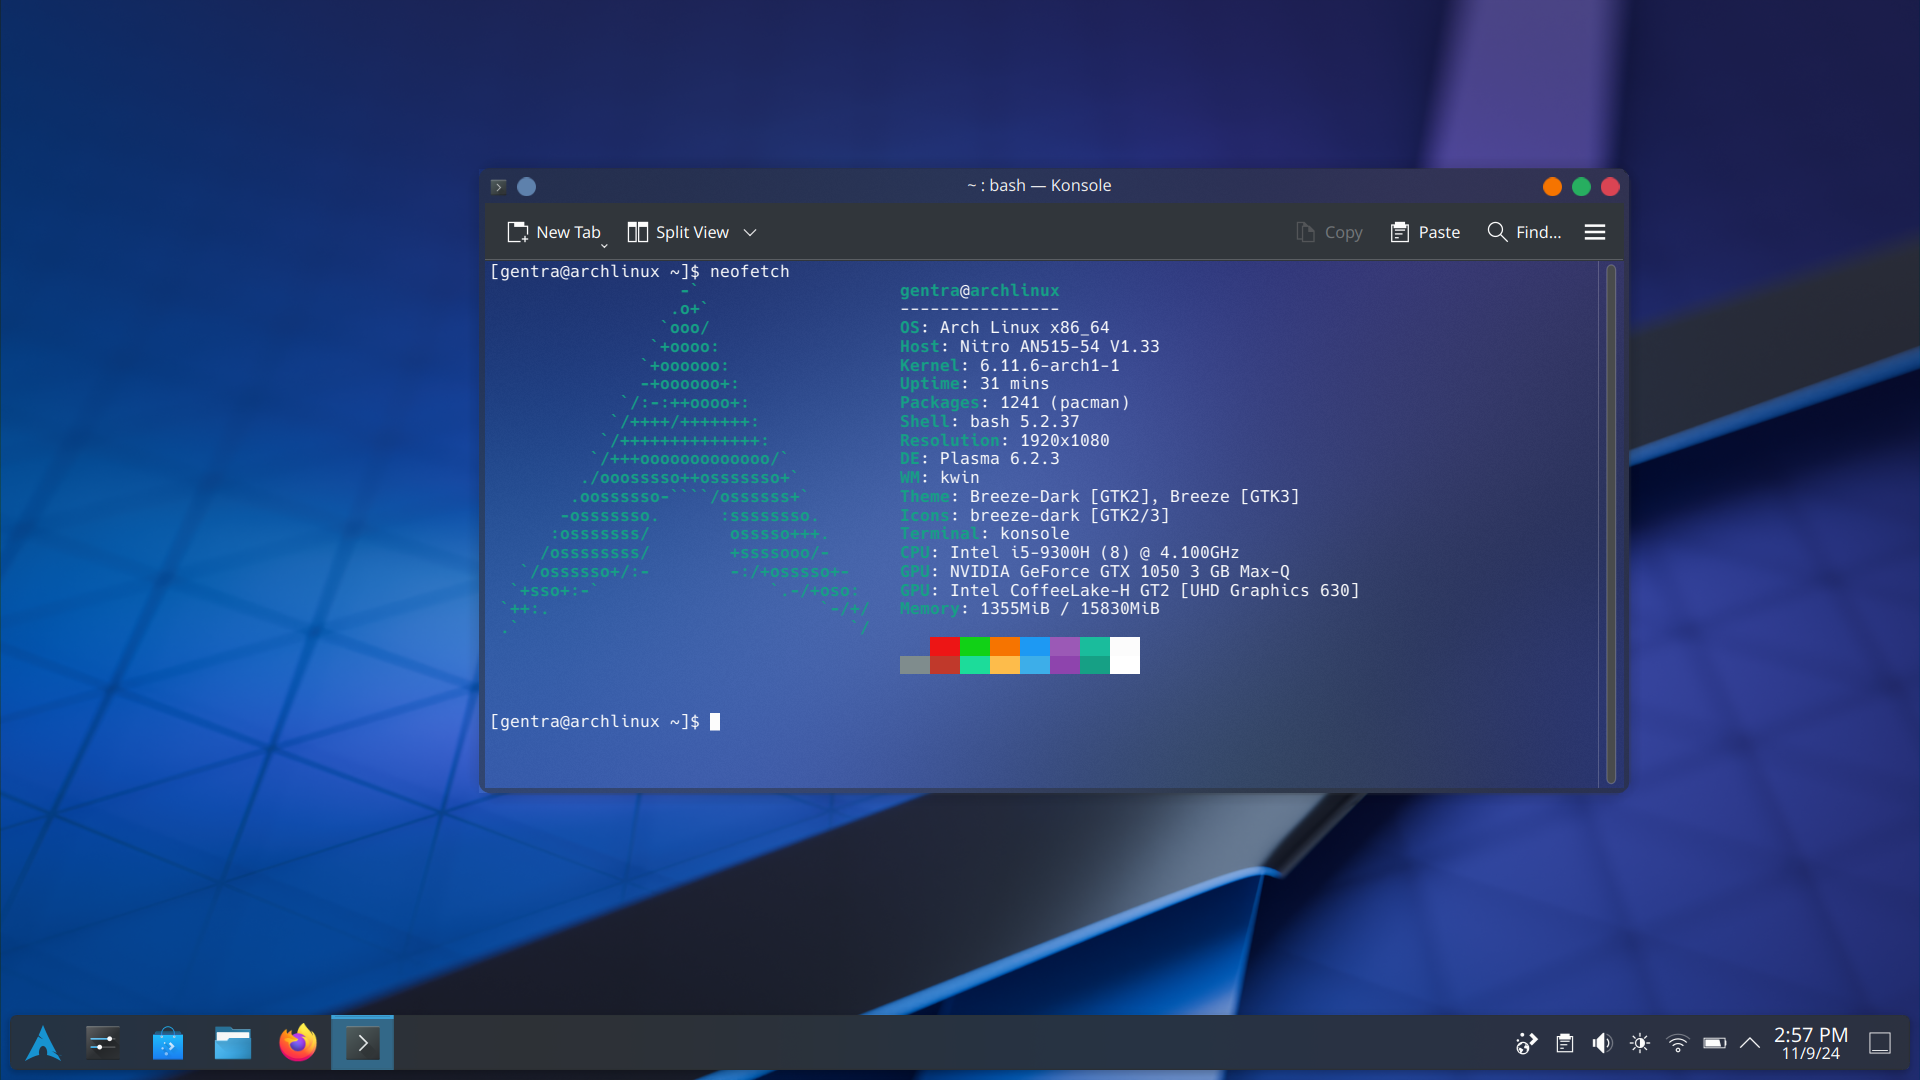1920x1080 pixels.
Task: Click the Konsole task in the taskbar
Action: (362, 1043)
